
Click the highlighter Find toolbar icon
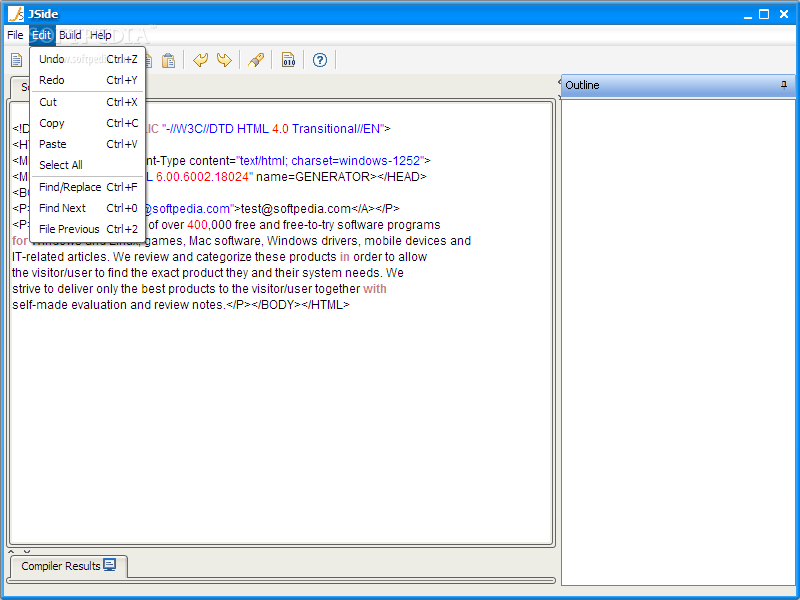point(256,60)
